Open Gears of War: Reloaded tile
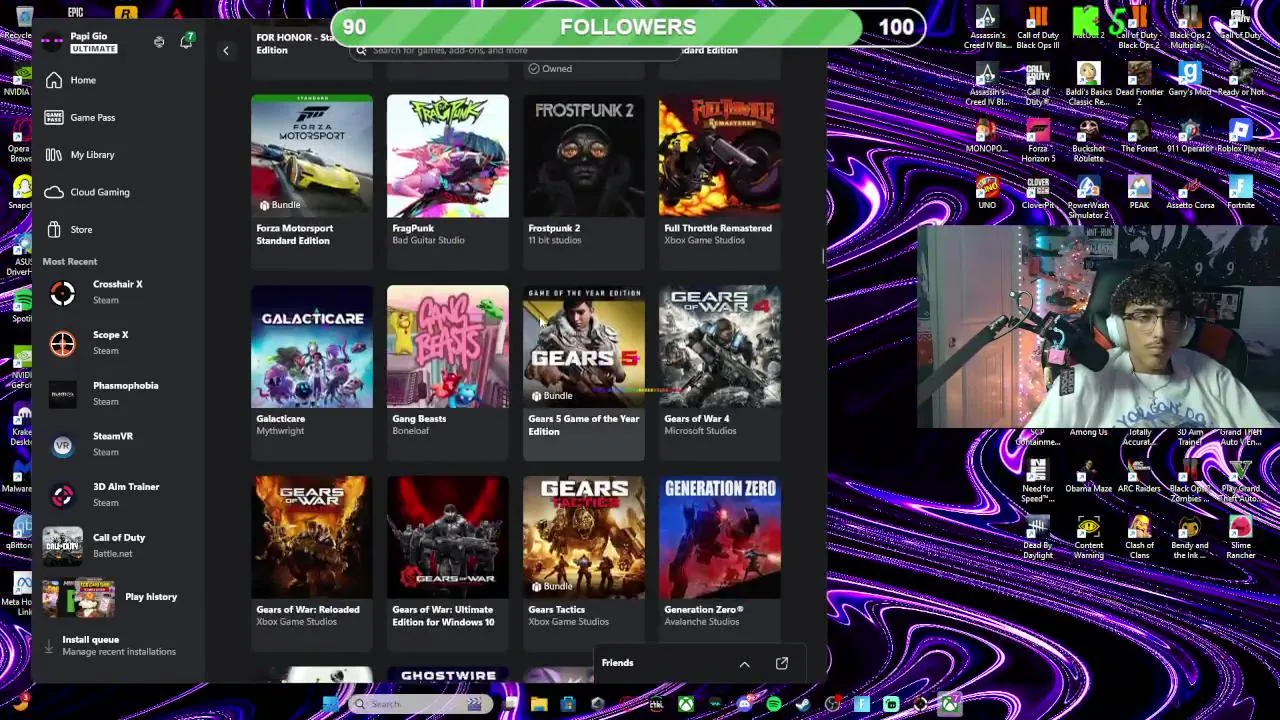The image size is (1280, 720). pos(312,563)
